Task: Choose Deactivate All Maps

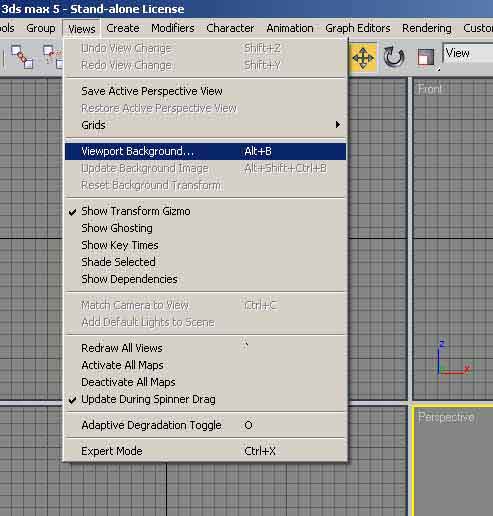Action: 206,382
